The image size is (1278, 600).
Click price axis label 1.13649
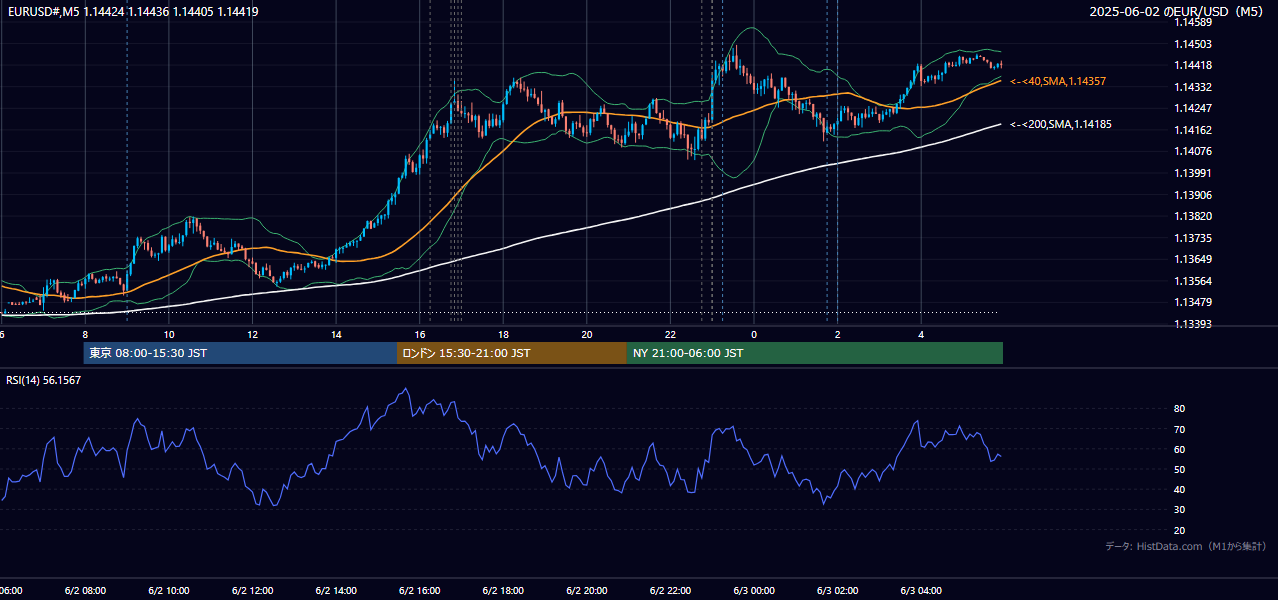click(1192, 259)
